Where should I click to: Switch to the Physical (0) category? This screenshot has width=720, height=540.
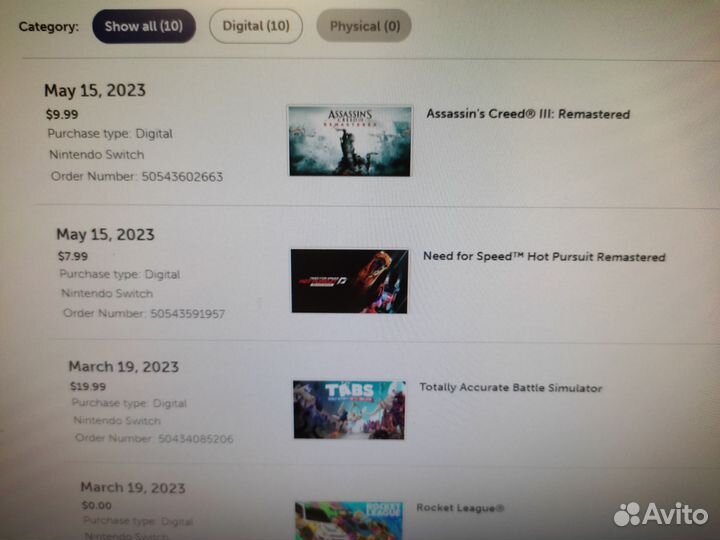tap(363, 26)
